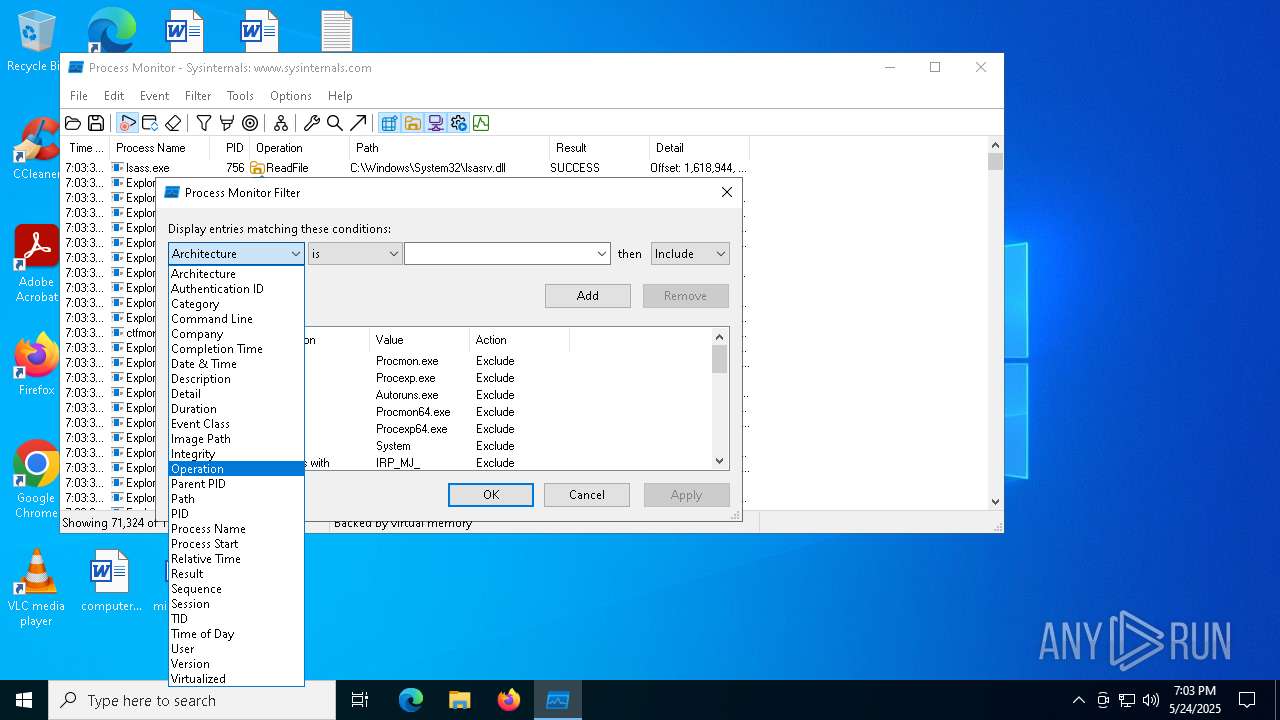Toggle Show Registry Activity icon
Screen dimensions: 1280x720
[x=389, y=123]
